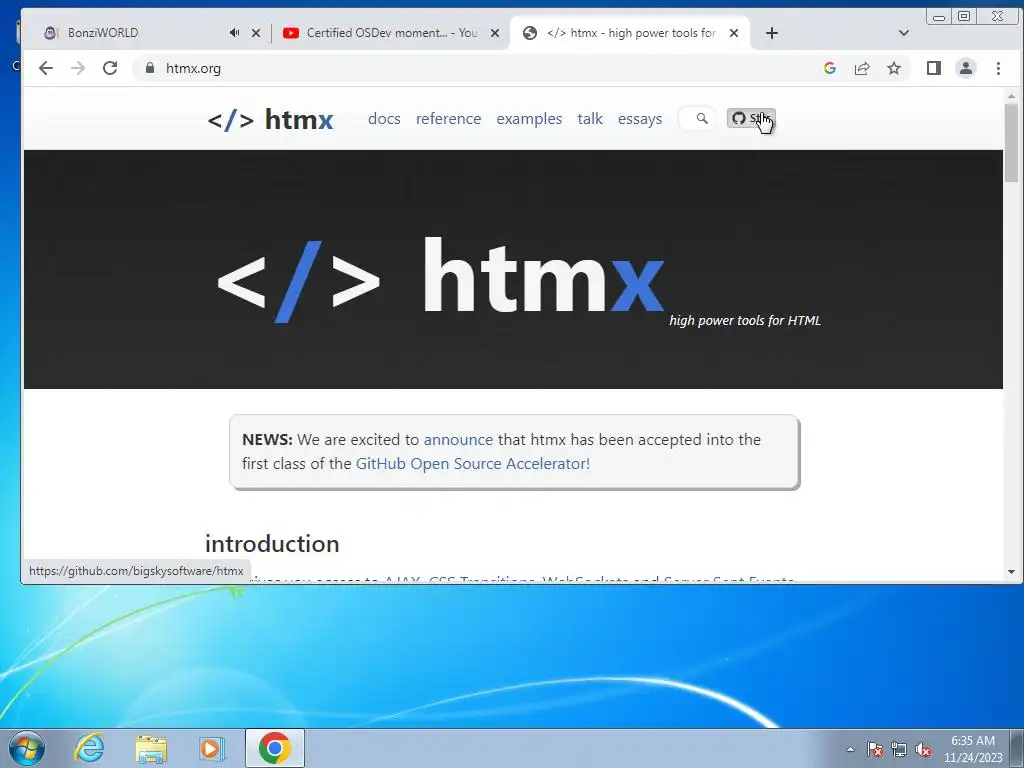
Task: Open the taskbar clock showing 6:35 AM
Action: [x=972, y=749]
